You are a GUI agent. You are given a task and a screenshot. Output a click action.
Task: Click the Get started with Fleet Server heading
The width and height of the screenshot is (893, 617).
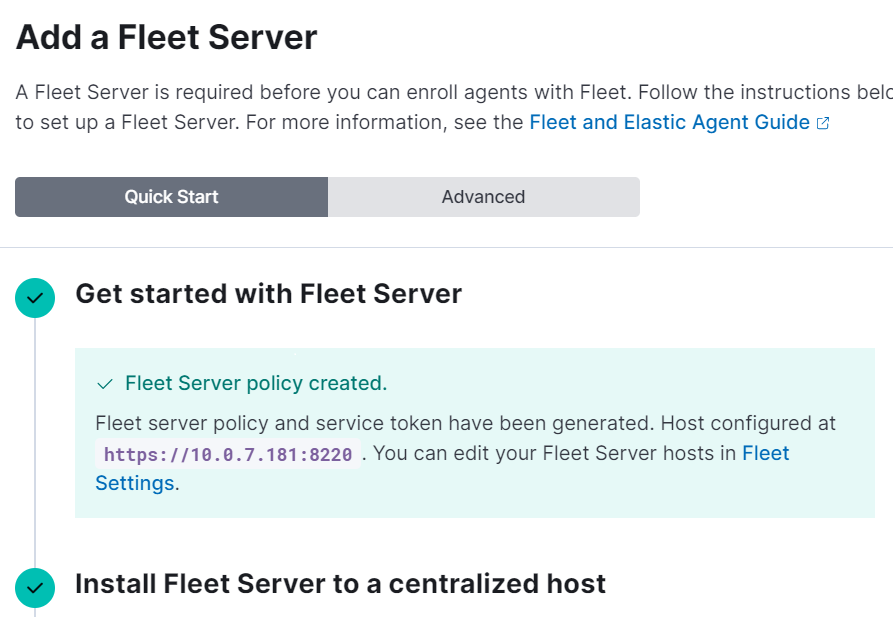268,294
